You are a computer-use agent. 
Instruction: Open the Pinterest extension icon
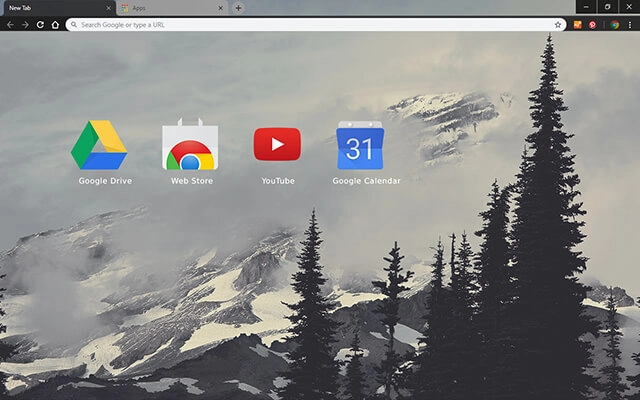pyautogui.click(x=592, y=25)
